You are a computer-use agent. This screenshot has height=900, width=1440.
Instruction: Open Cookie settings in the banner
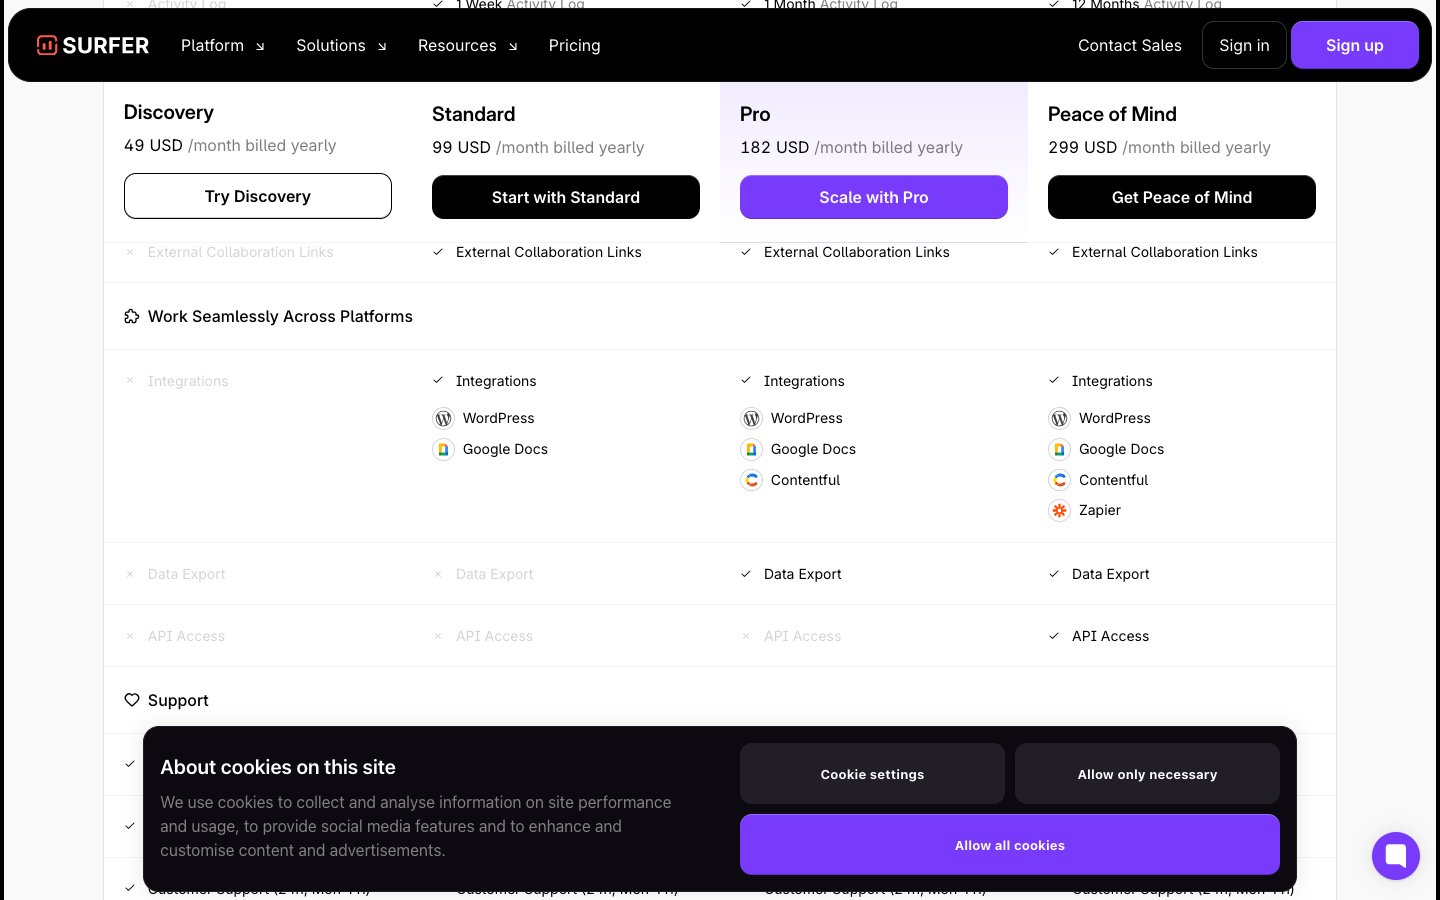pos(872,774)
